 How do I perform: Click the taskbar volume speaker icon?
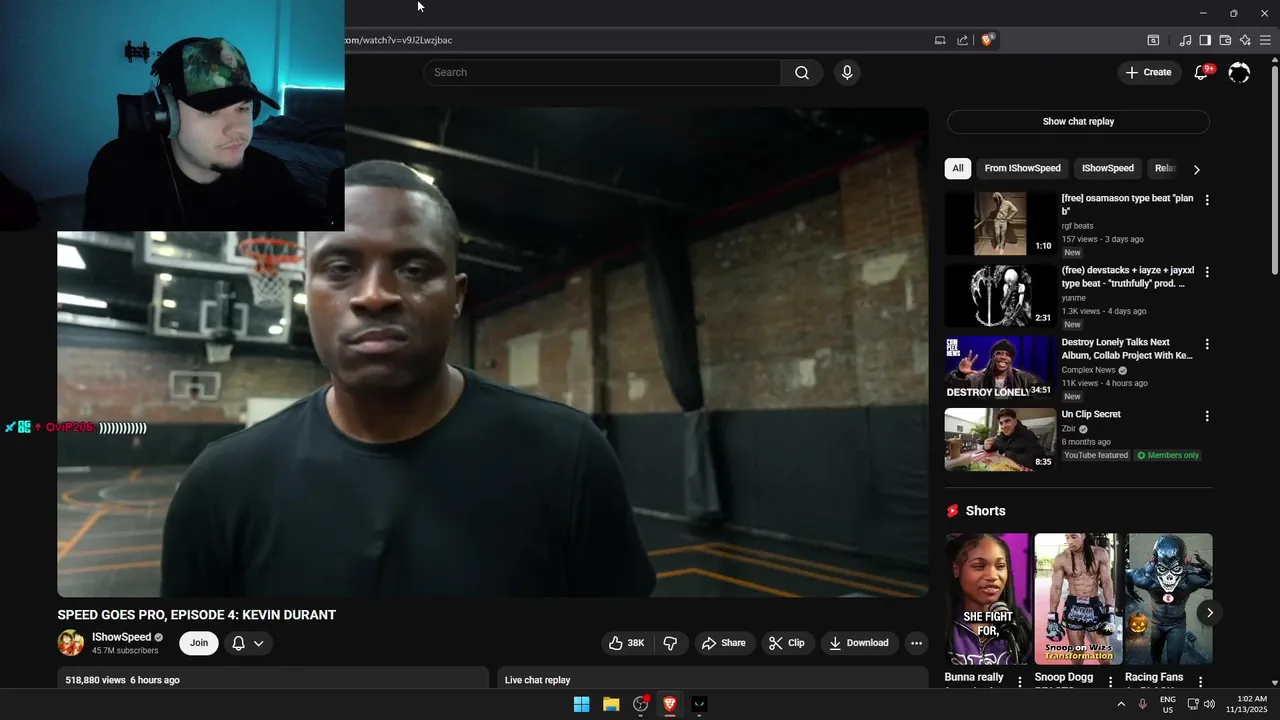tap(1209, 704)
